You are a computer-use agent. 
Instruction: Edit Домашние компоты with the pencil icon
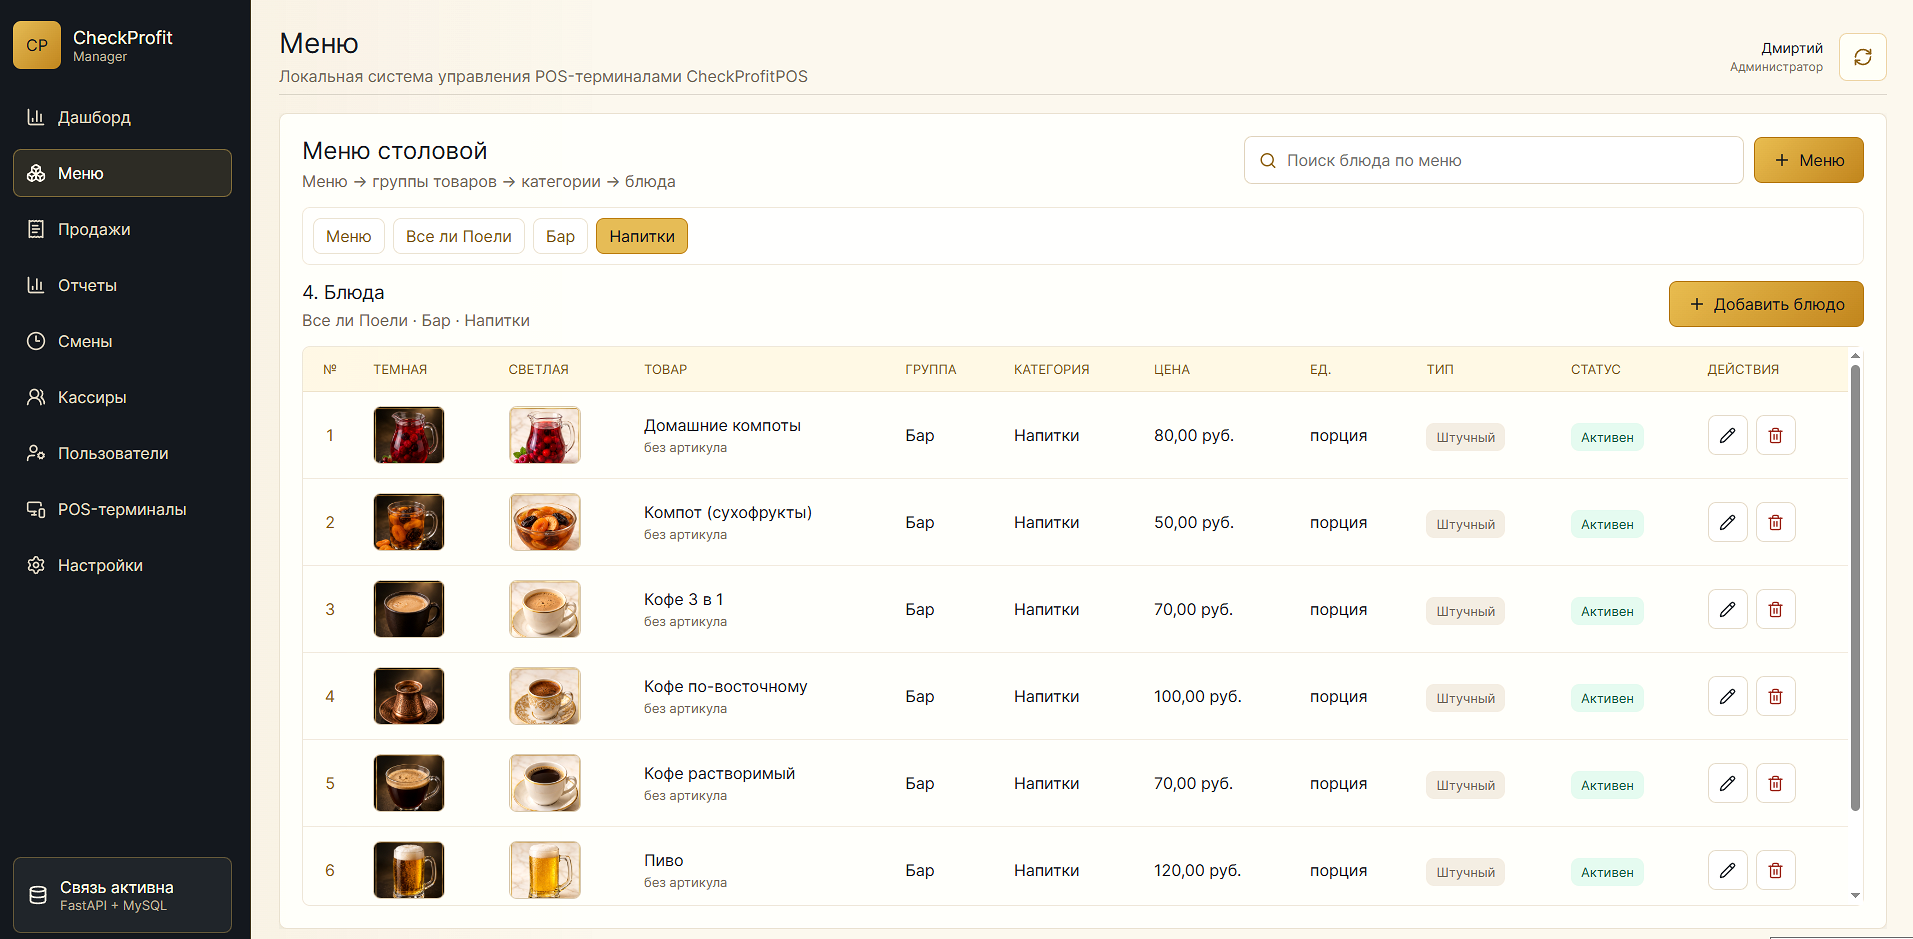tap(1727, 435)
